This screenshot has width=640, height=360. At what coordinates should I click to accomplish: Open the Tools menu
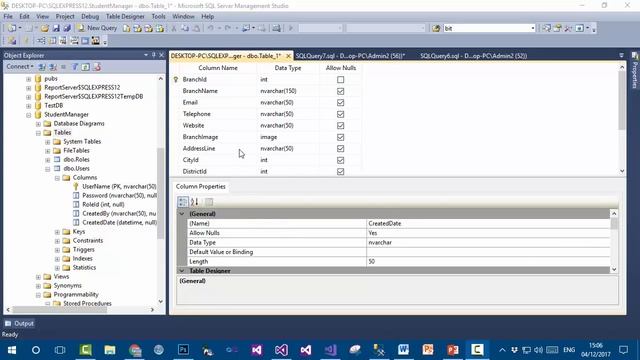pyautogui.click(x=158, y=16)
